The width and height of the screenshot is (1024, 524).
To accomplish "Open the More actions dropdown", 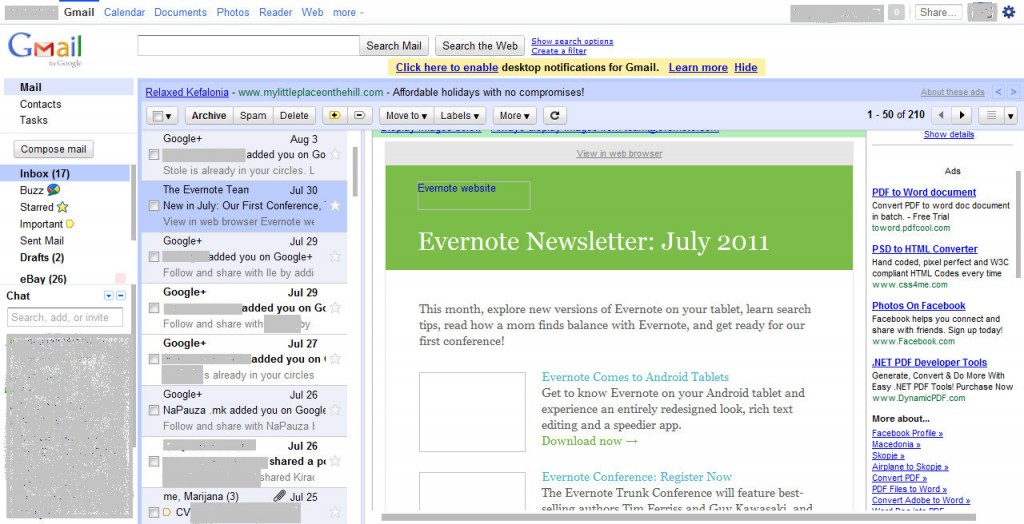I will 514,116.
